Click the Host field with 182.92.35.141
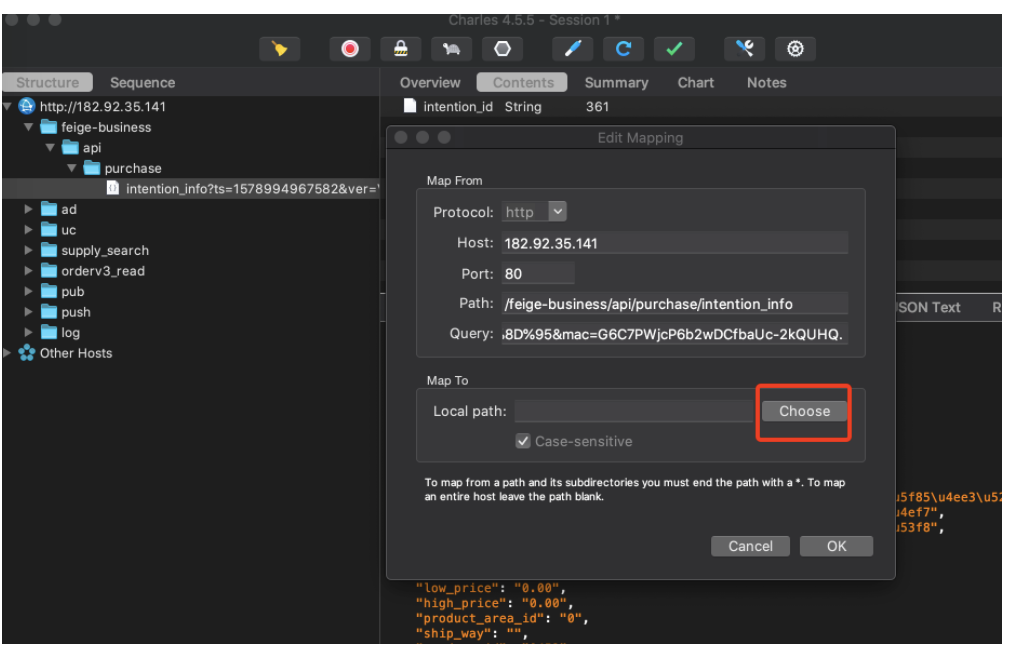This screenshot has width=1014, height=662. 674,243
